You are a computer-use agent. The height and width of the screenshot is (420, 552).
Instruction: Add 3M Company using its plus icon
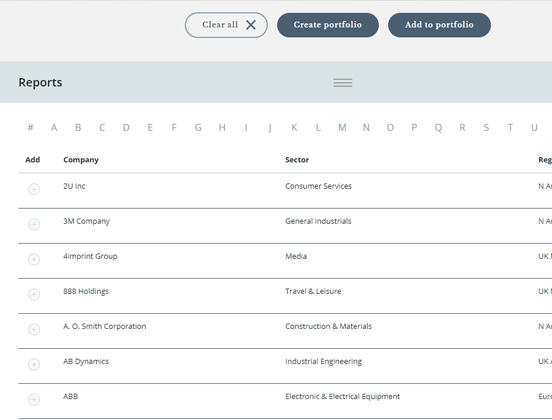tap(34, 224)
